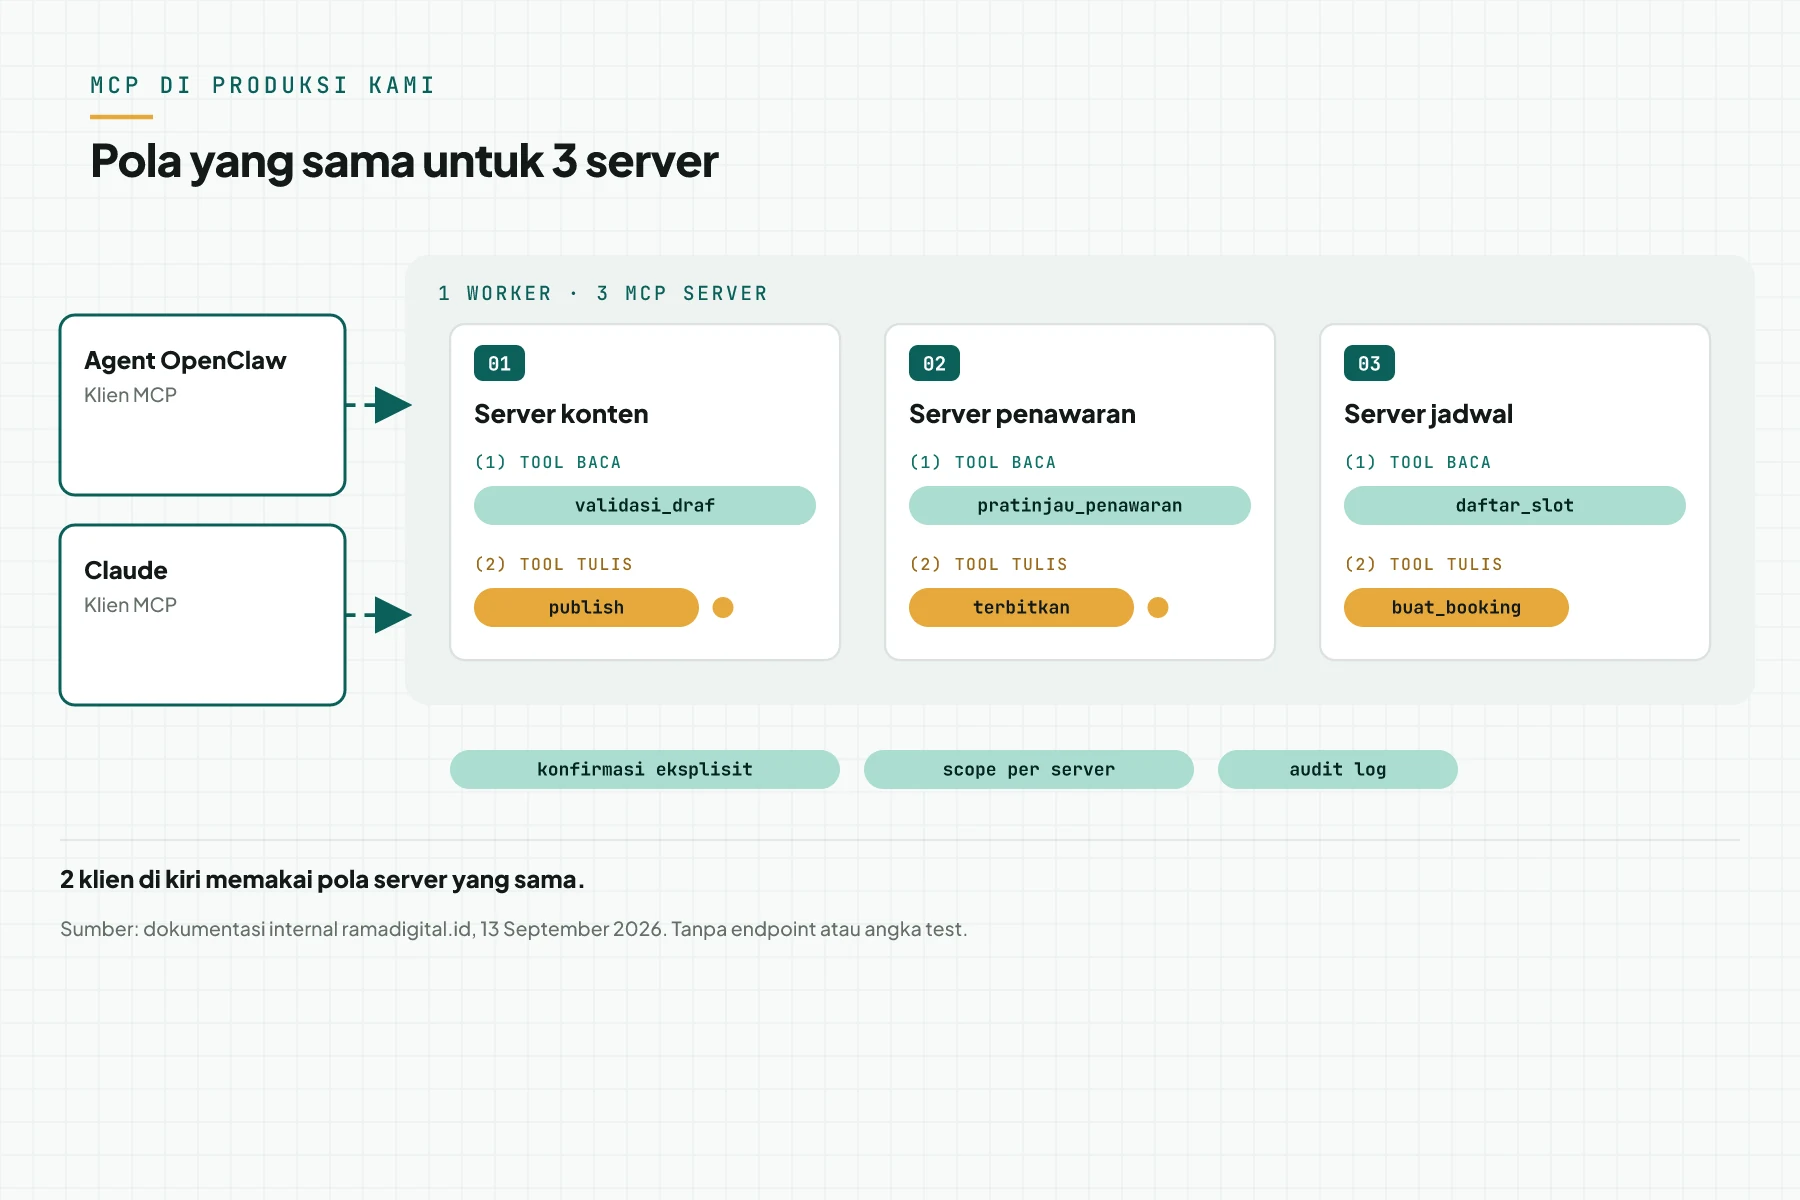Click the 'Sumber: dokumentasi internal' footnote
Screen dimensions: 1800x1200
513,929
